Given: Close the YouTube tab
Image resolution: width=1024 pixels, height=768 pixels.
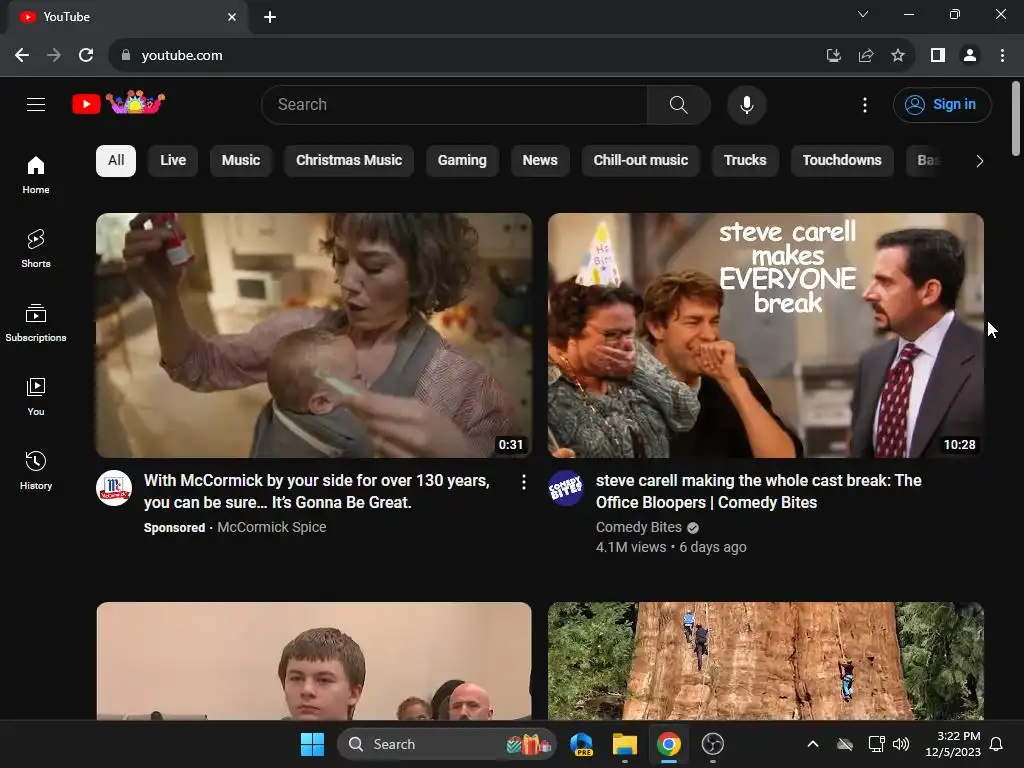Looking at the screenshot, I should (x=232, y=17).
